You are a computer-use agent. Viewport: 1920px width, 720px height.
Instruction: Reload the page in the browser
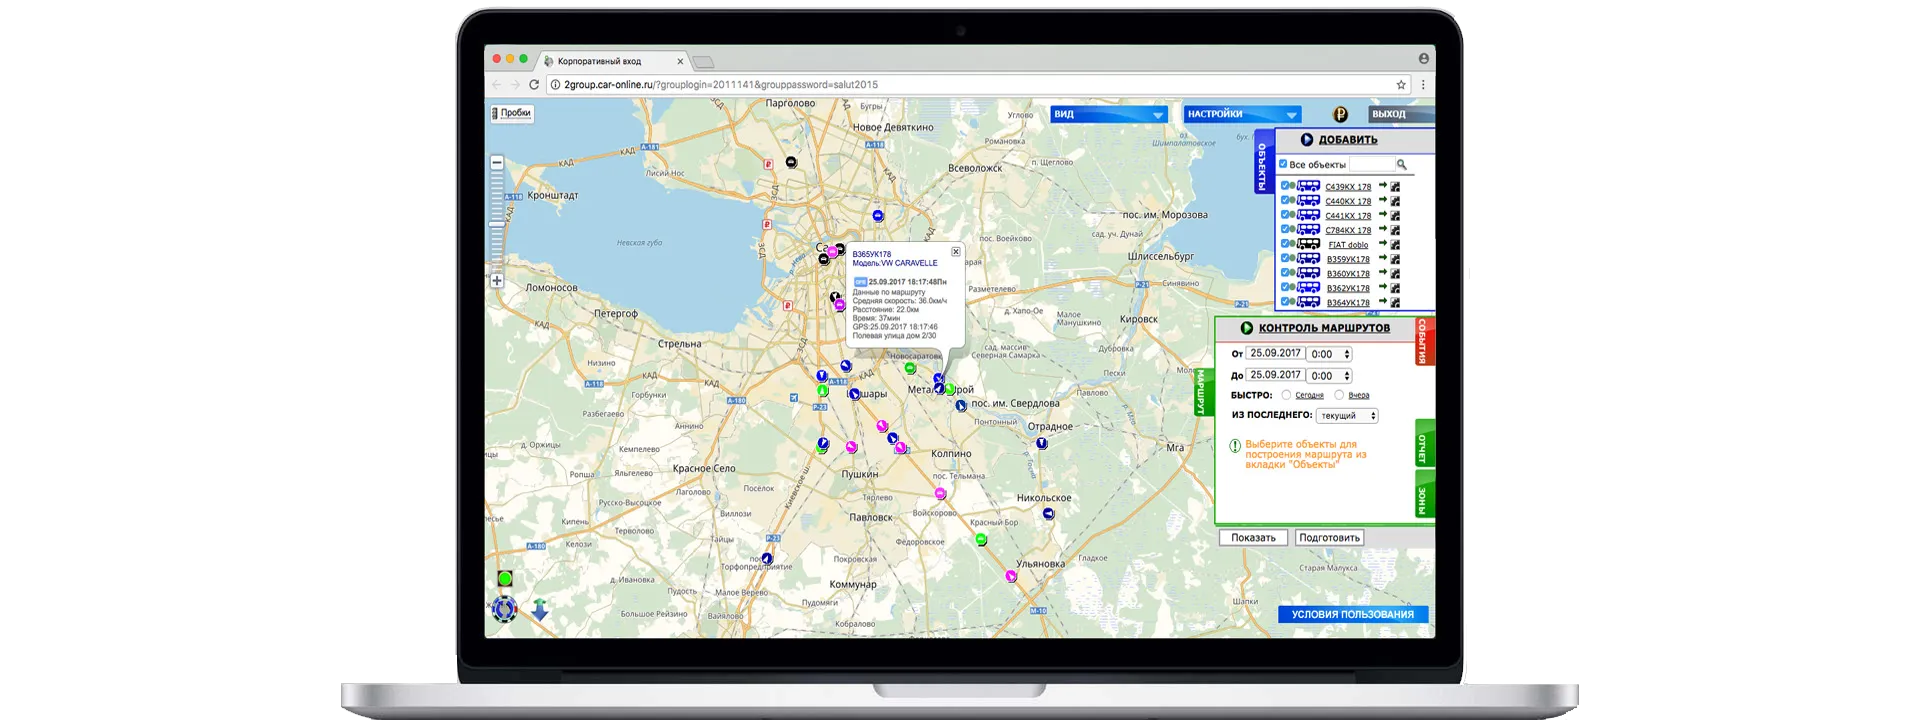534,85
